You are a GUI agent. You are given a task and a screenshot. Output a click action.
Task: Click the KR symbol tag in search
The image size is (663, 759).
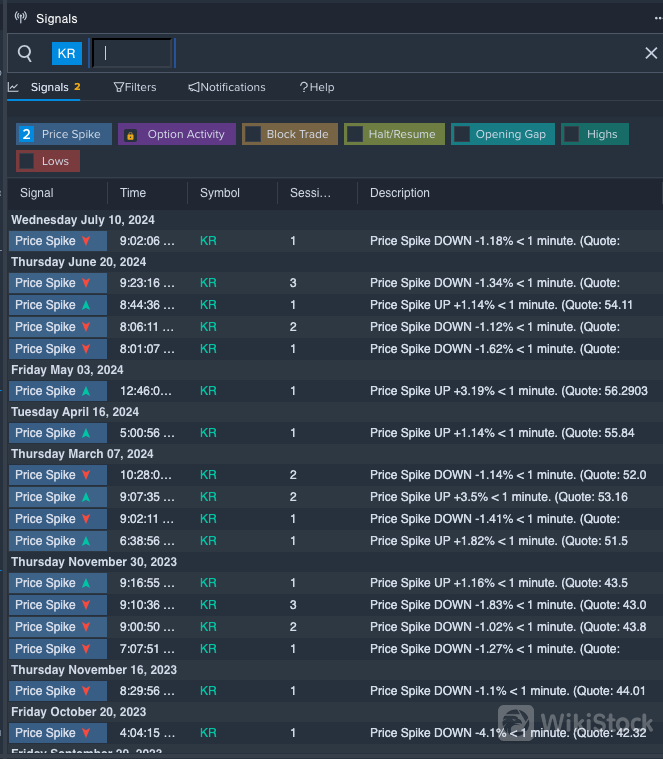[67, 53]
